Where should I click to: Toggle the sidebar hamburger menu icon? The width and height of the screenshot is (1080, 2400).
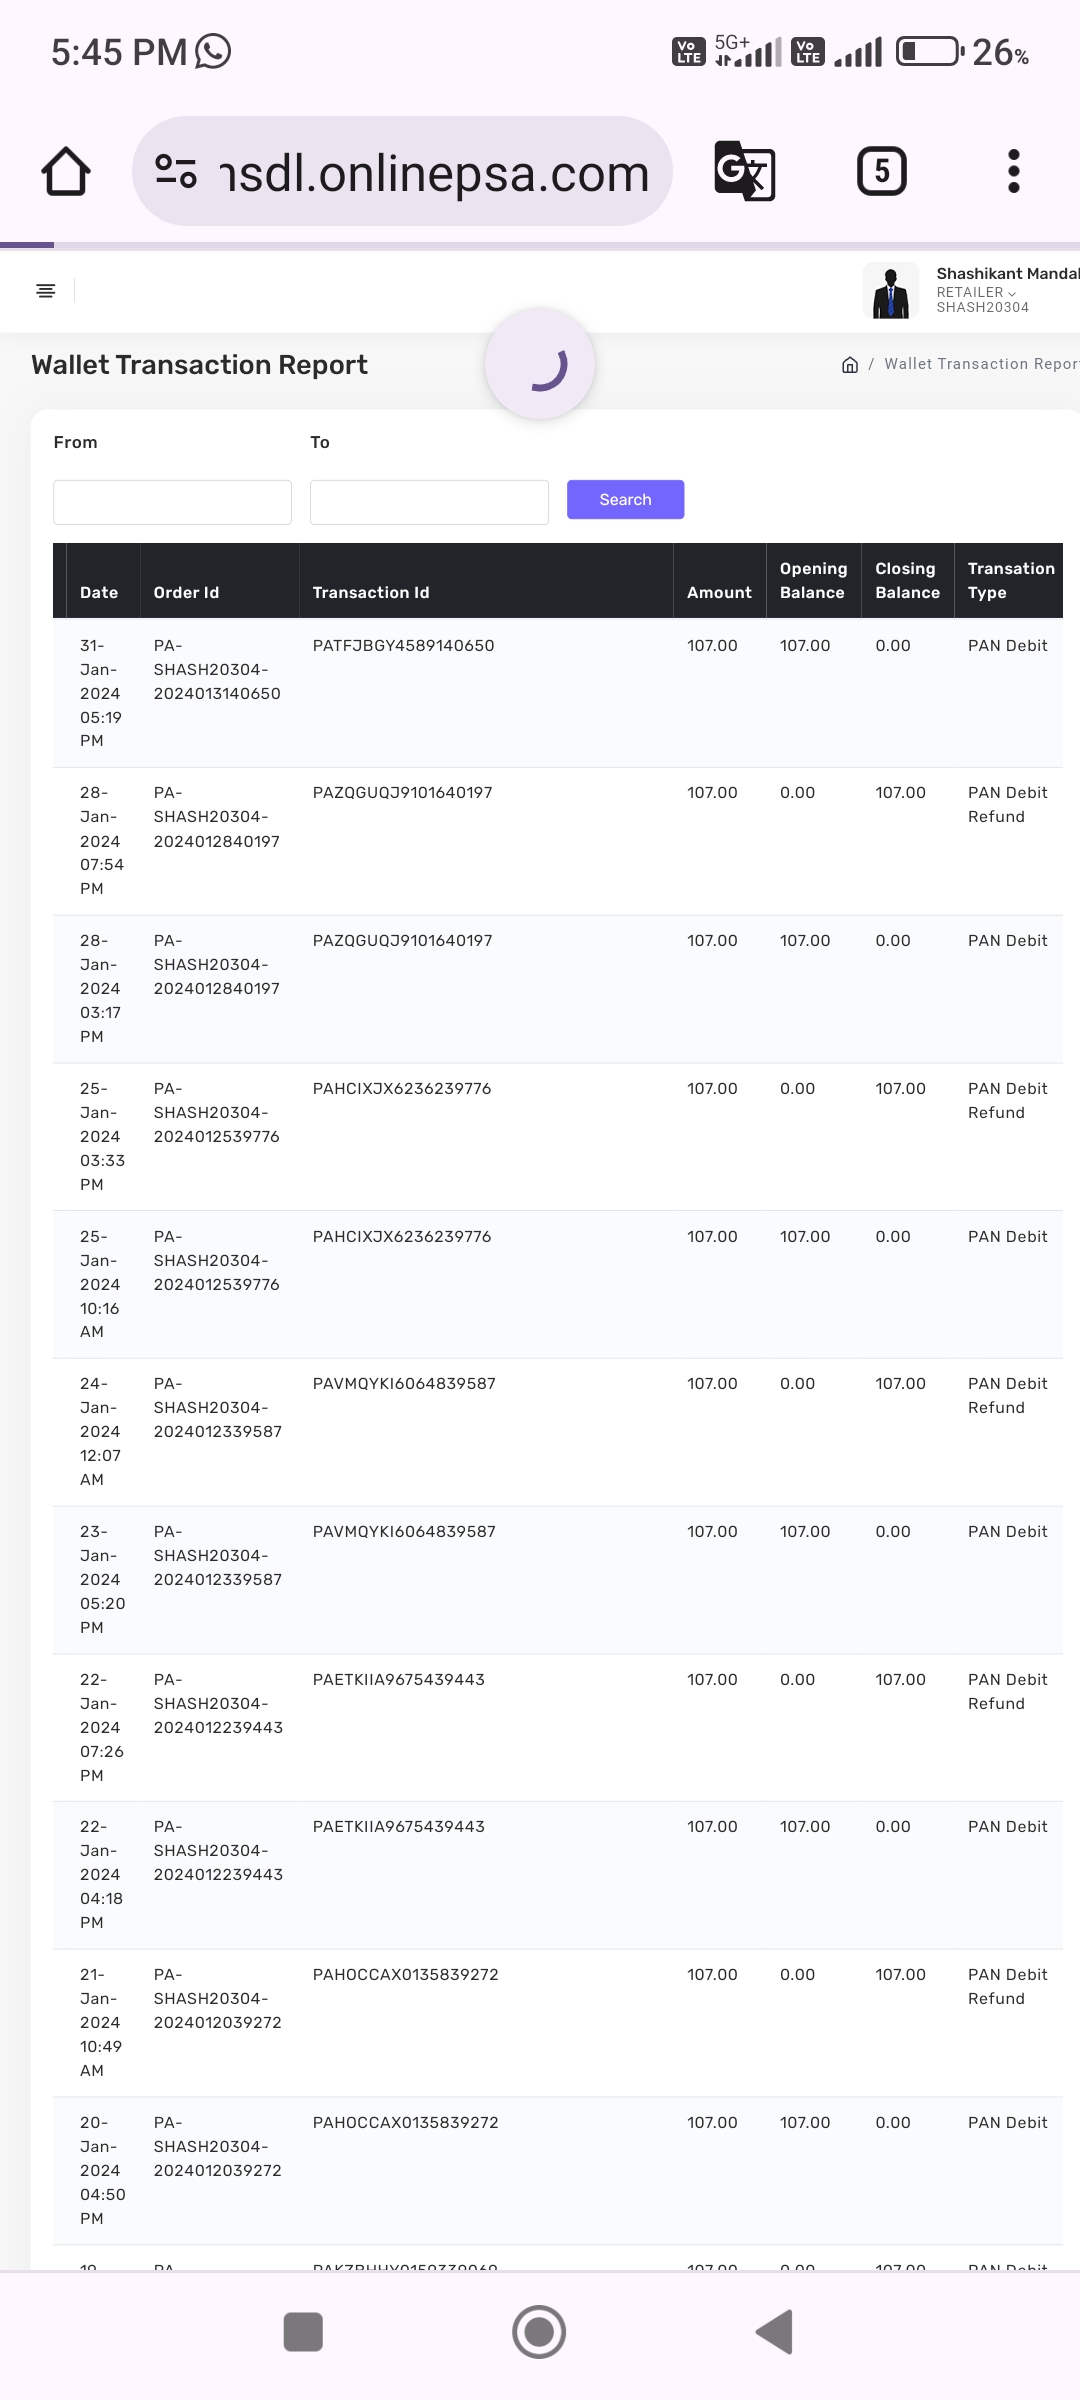coord(46,291)
